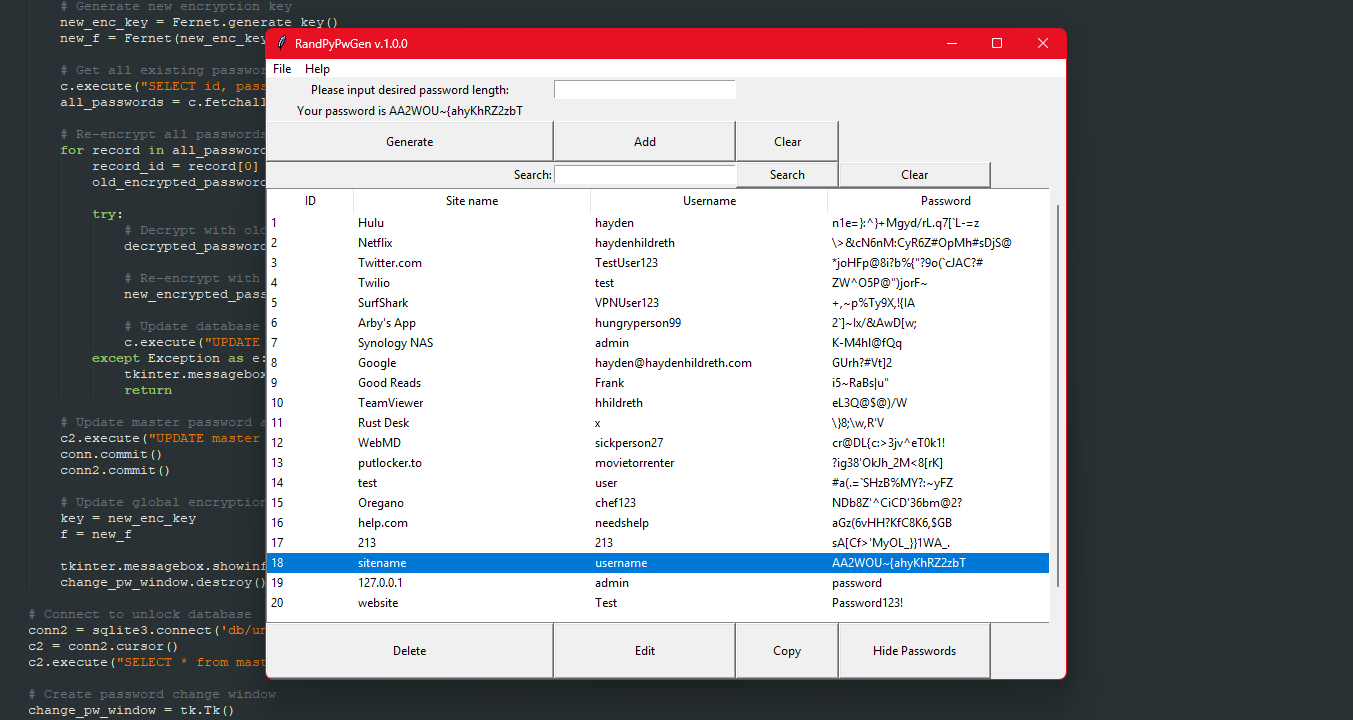Click the Generate button
Image resolution: width=1353 pixels, height=720 pixels.
point(410,142)
